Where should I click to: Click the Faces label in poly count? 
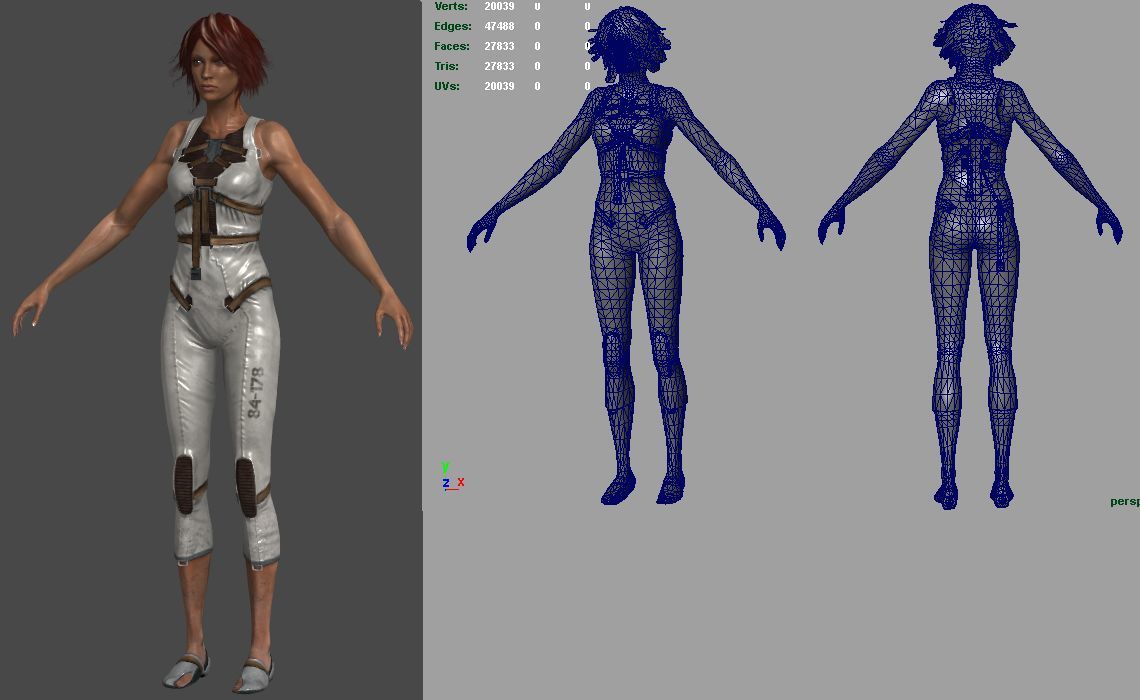451,46
